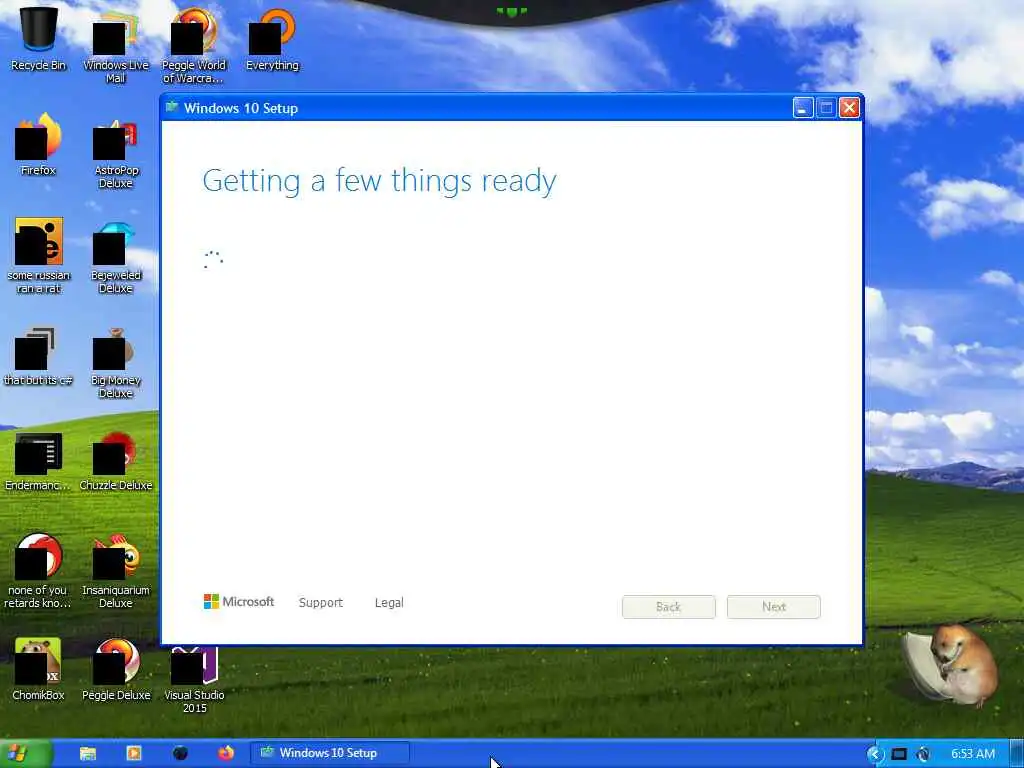The height and width of the screenshot is (768, 1024).
Task: Click the monitor icon in system tray
Action: tap(899, 754)
